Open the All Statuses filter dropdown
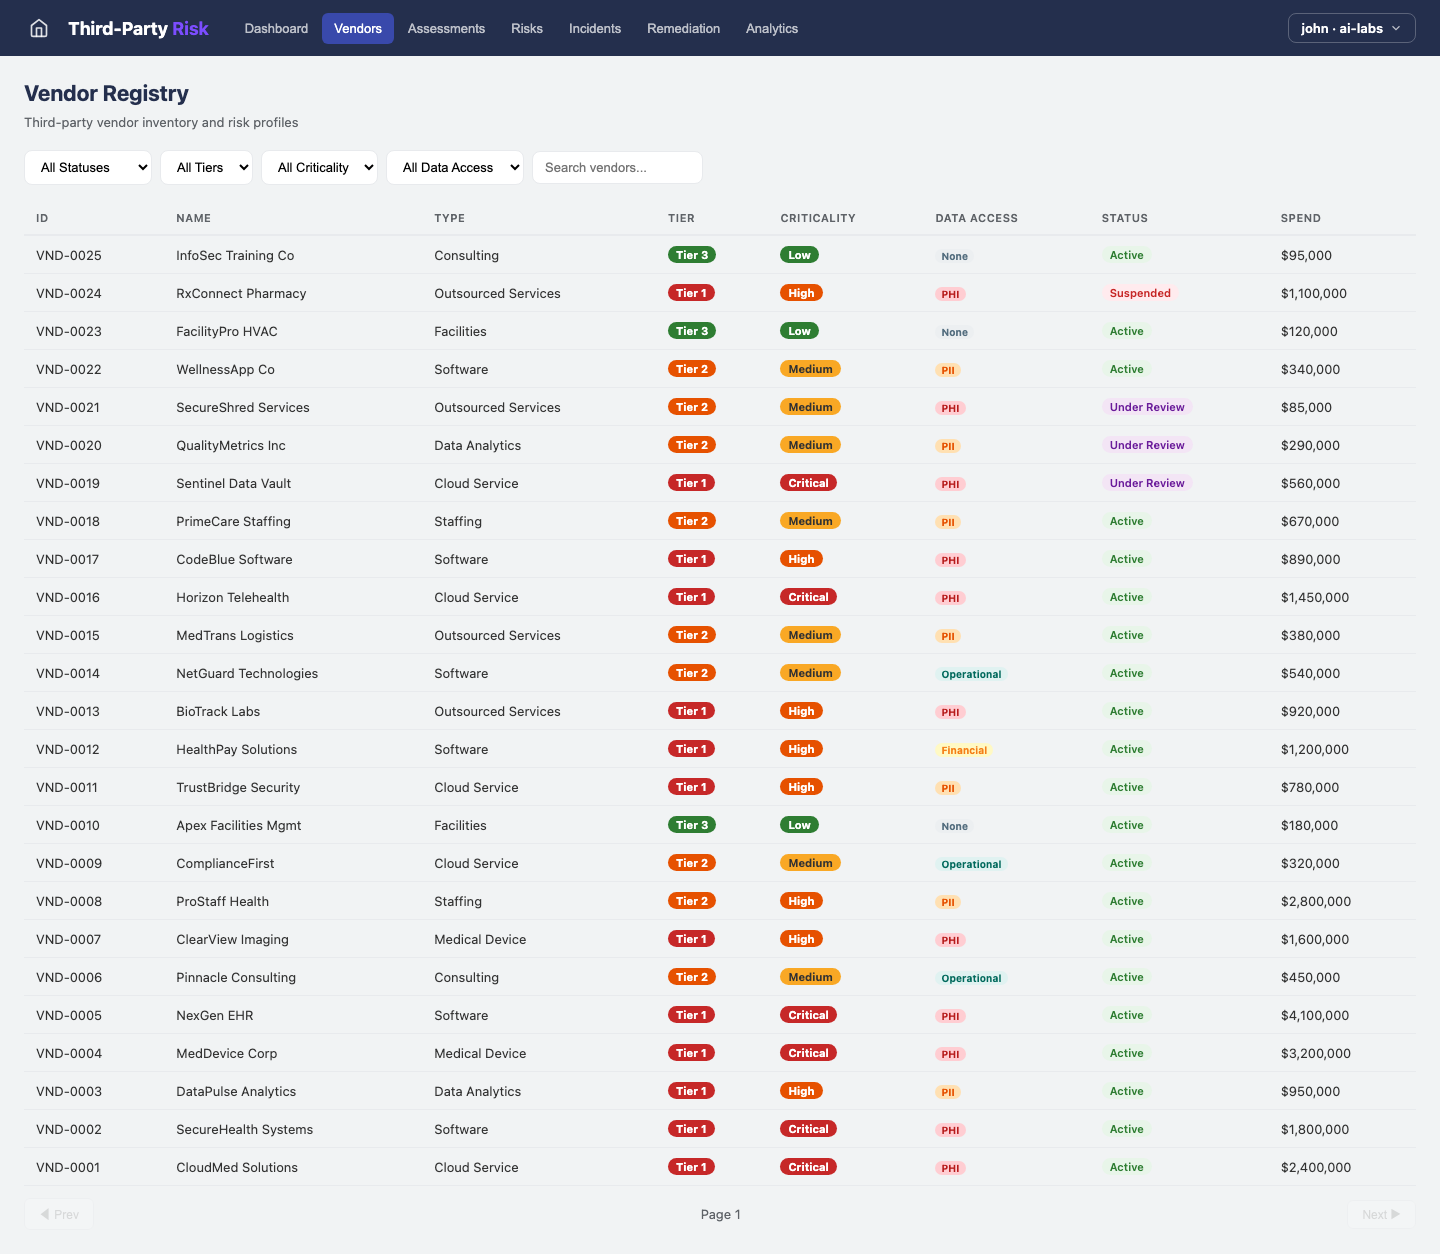1440x1254 pixels. click(88, 167)
